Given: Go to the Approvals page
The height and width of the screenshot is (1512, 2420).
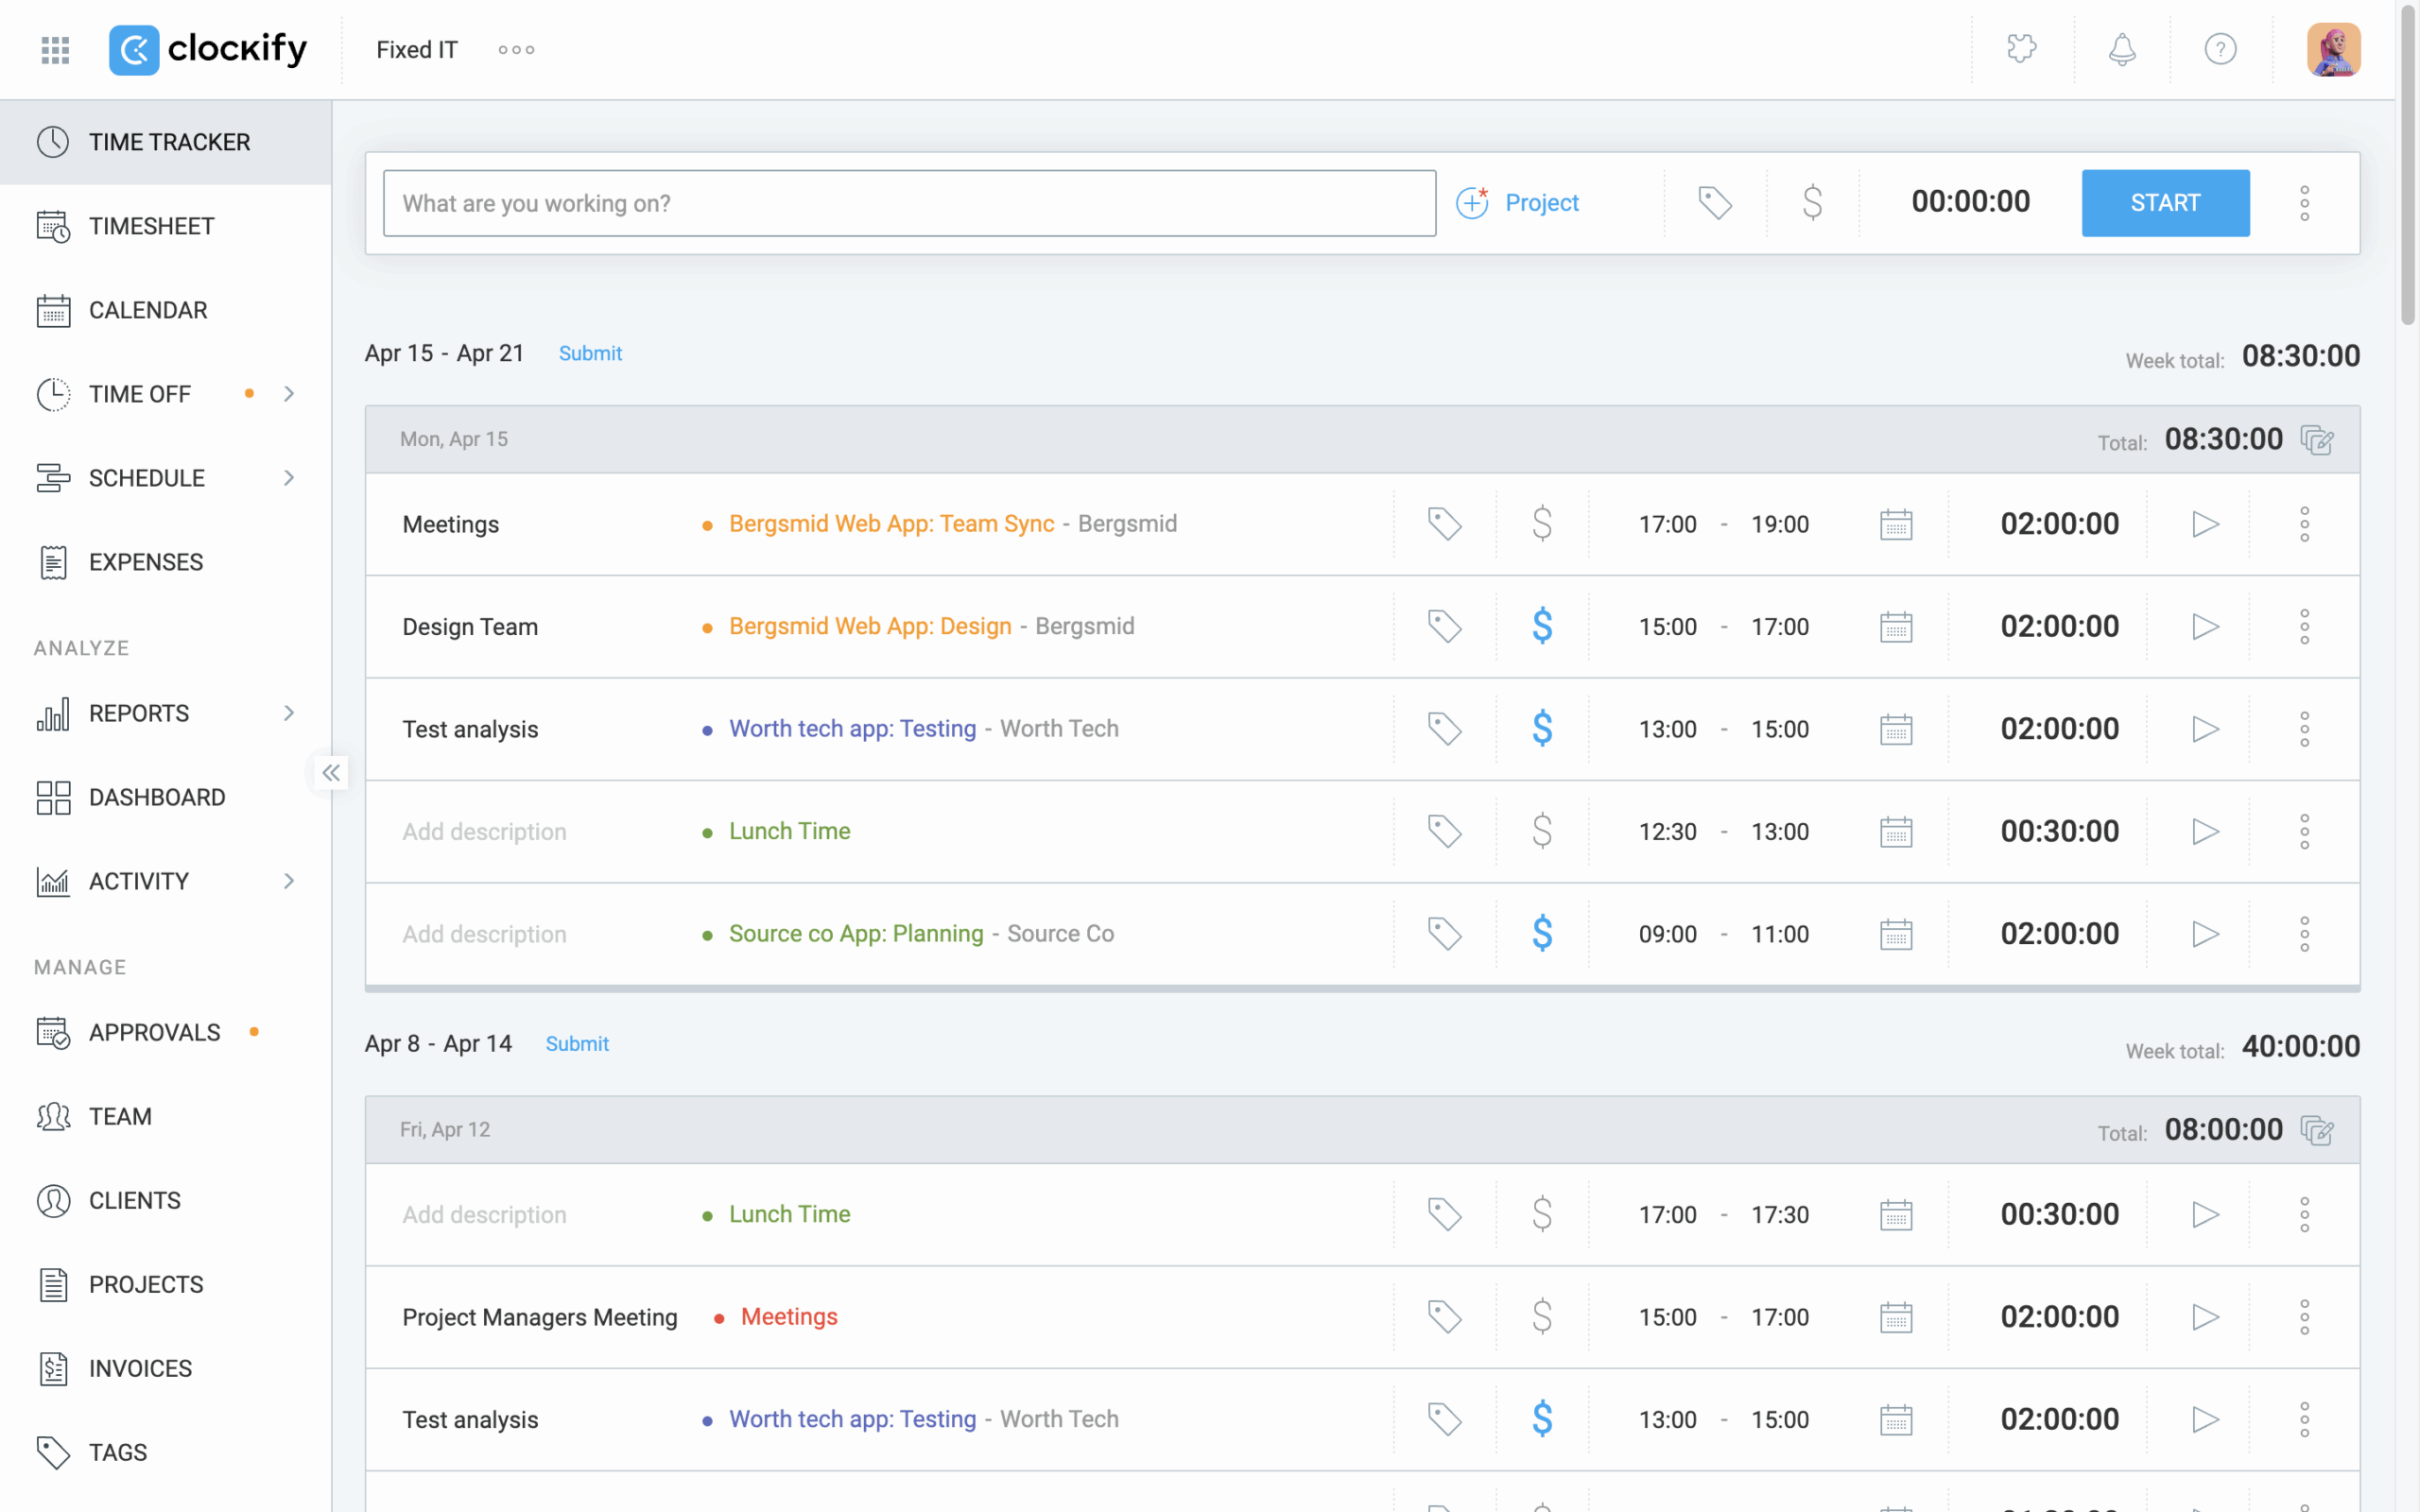Looking at the screenshot, I should (x=154, y=1032).
